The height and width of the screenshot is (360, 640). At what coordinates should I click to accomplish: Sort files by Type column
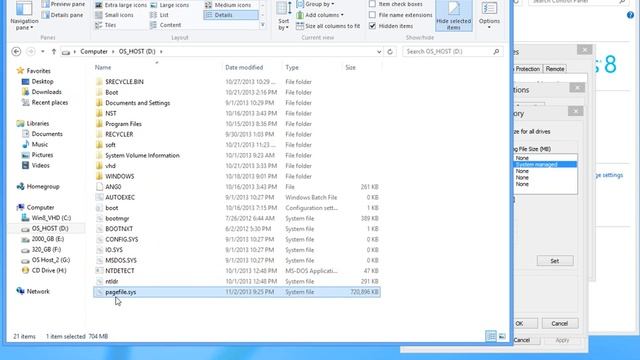pos(292,67)
